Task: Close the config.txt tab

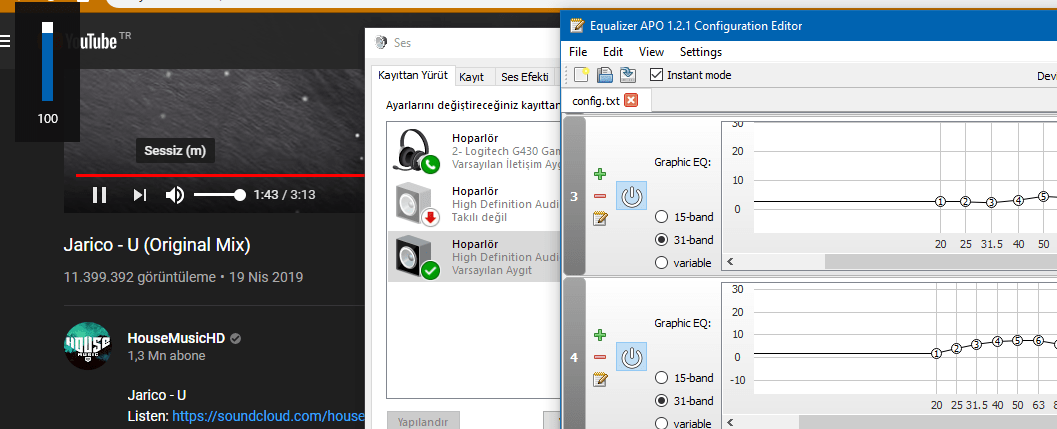Action: pyautogui.click(x=631, y=101)
